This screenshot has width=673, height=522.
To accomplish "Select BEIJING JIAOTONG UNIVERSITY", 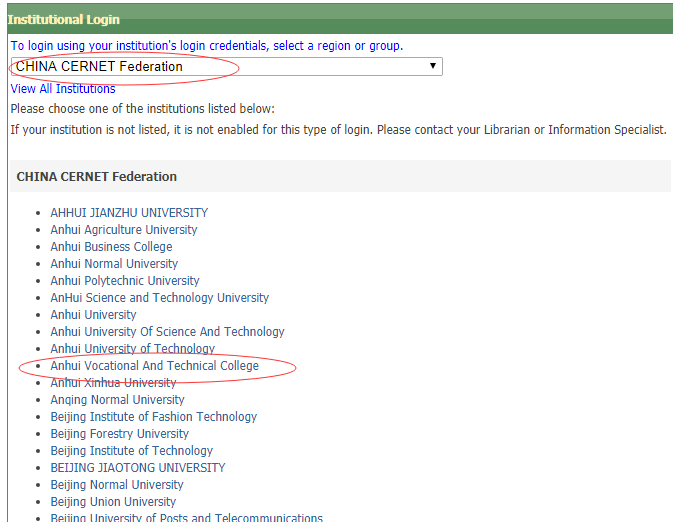I will 138,468.
